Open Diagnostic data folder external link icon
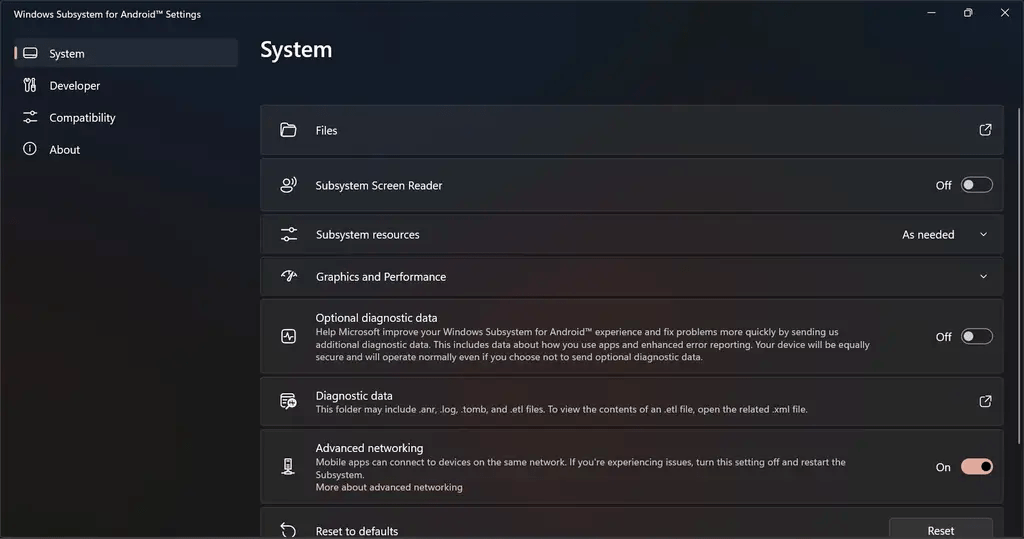1024x539 pixels. 985,401
